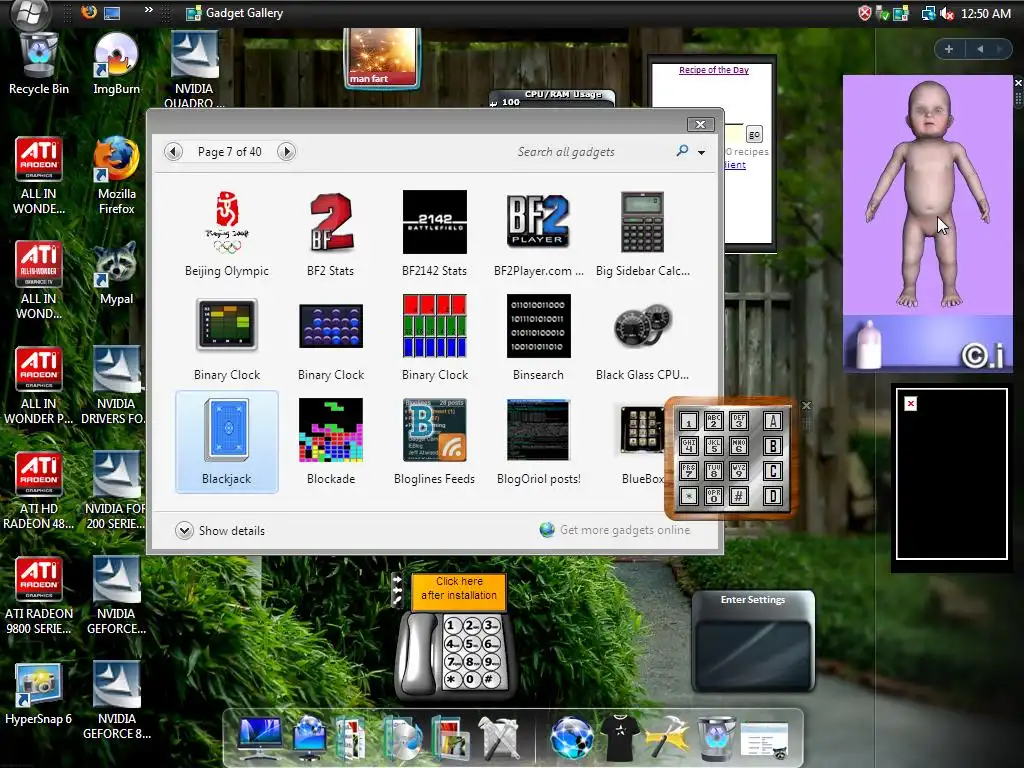Open the monitor icon in dock
The image size is (1024, 768).
pos(261,738)
